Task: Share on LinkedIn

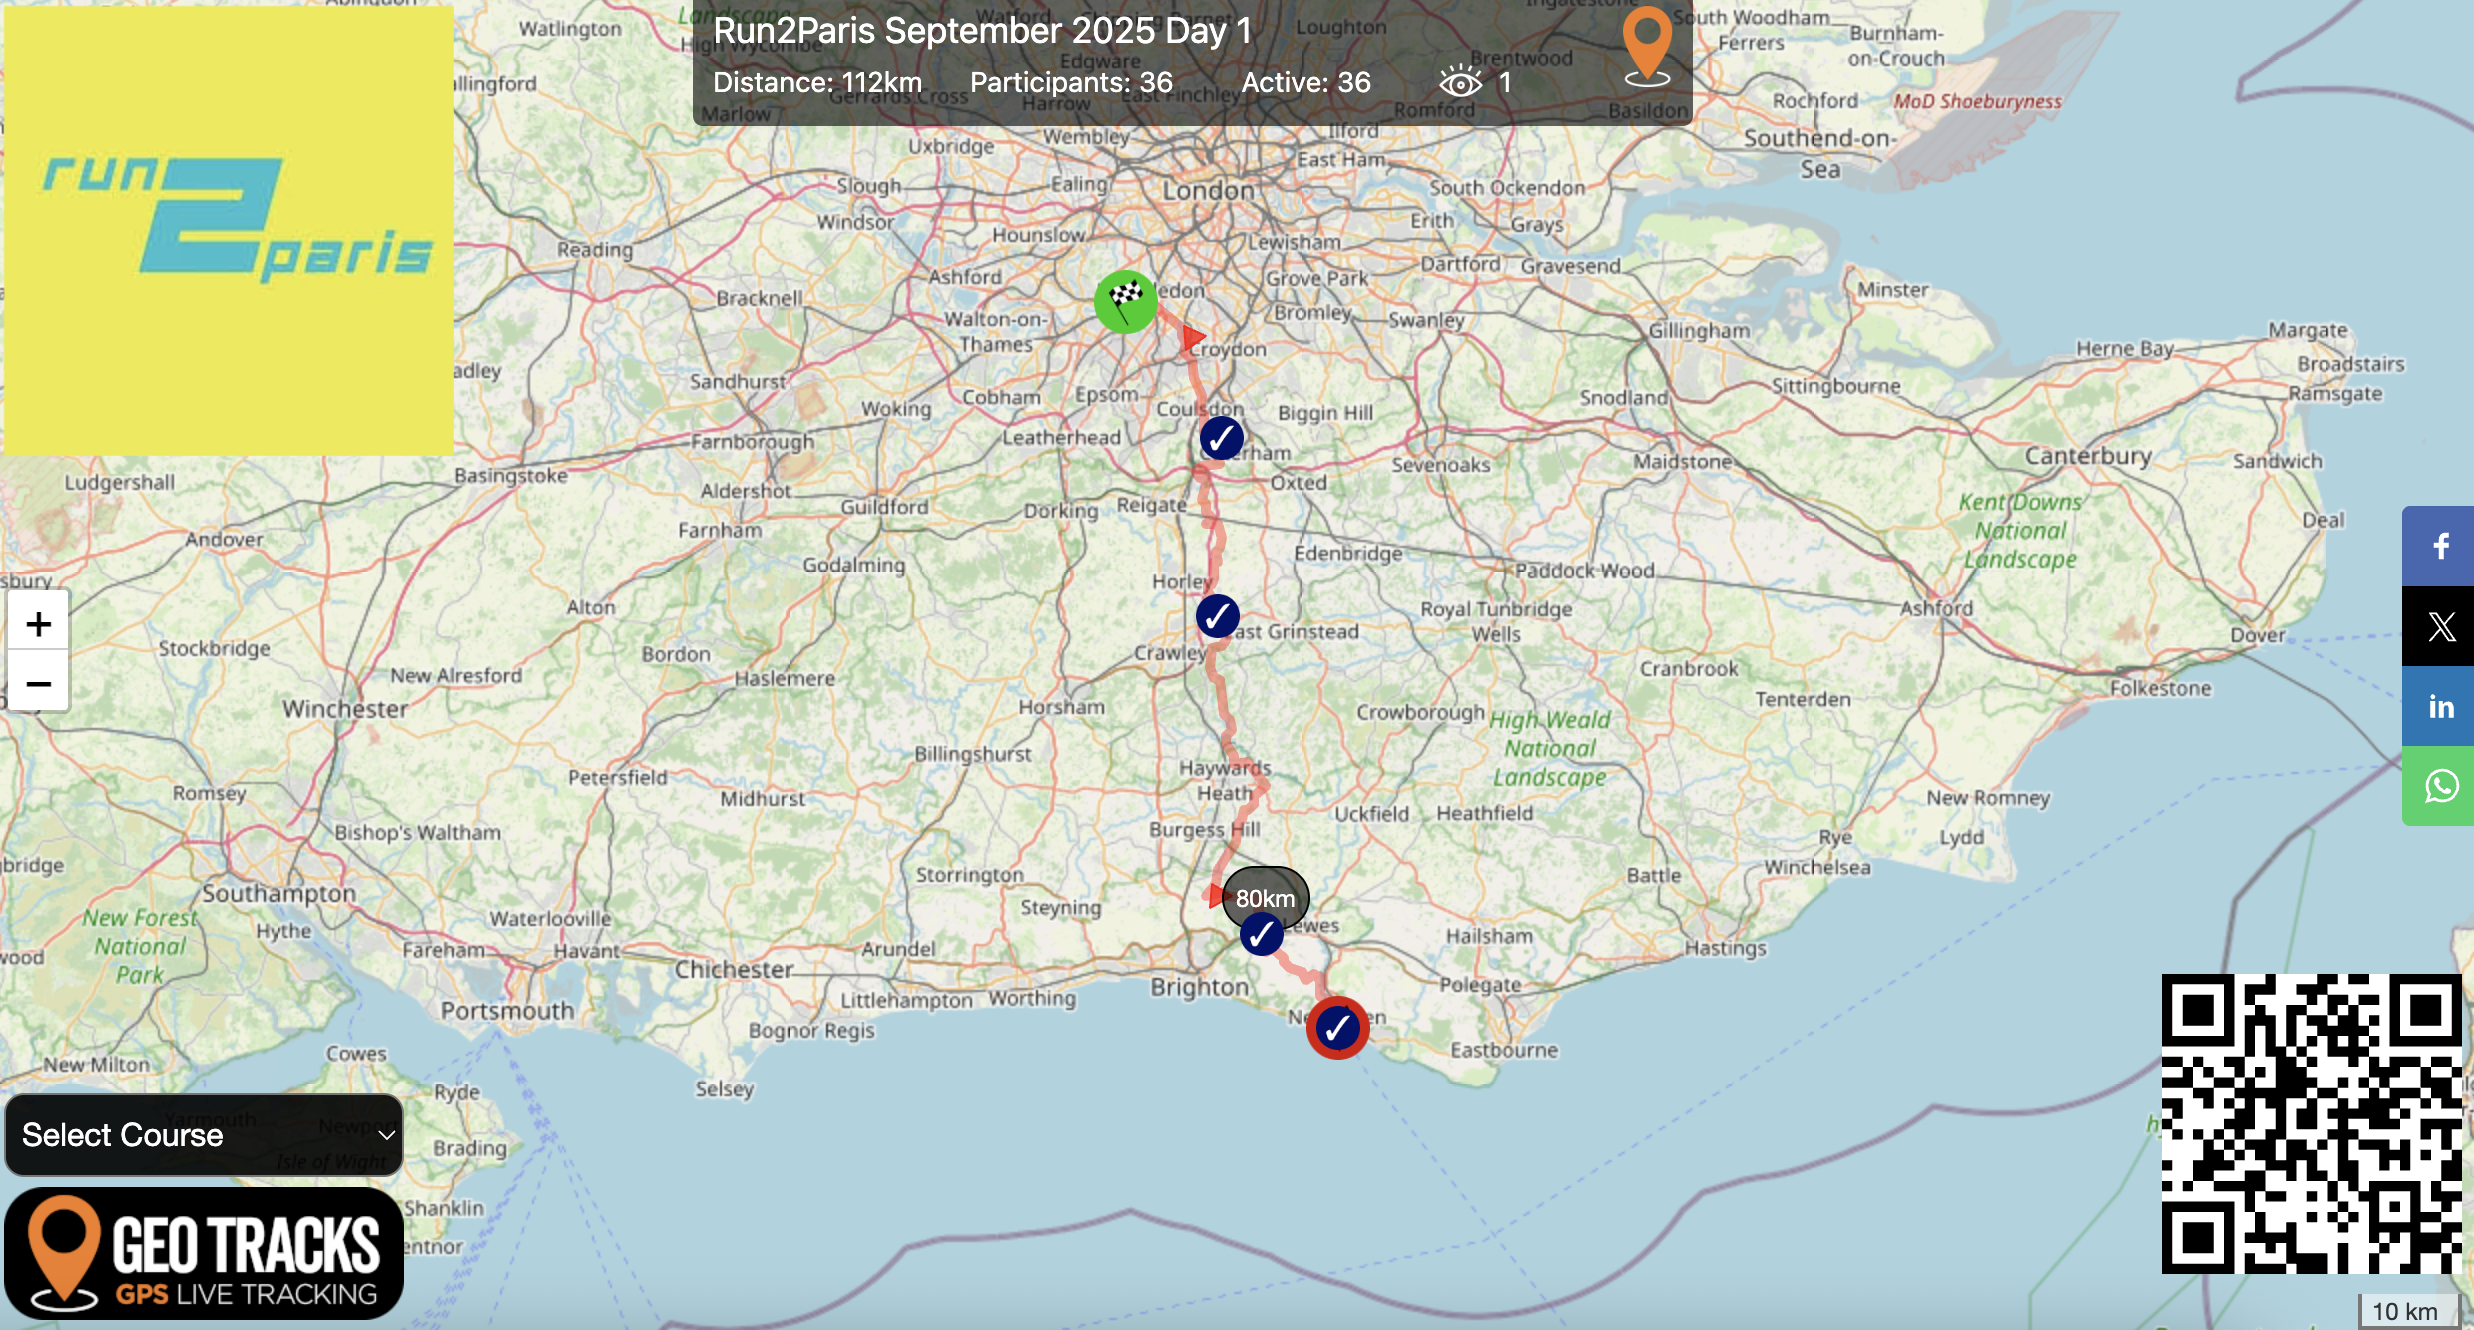Action: pyautogui.click(x=2438, y=706)
